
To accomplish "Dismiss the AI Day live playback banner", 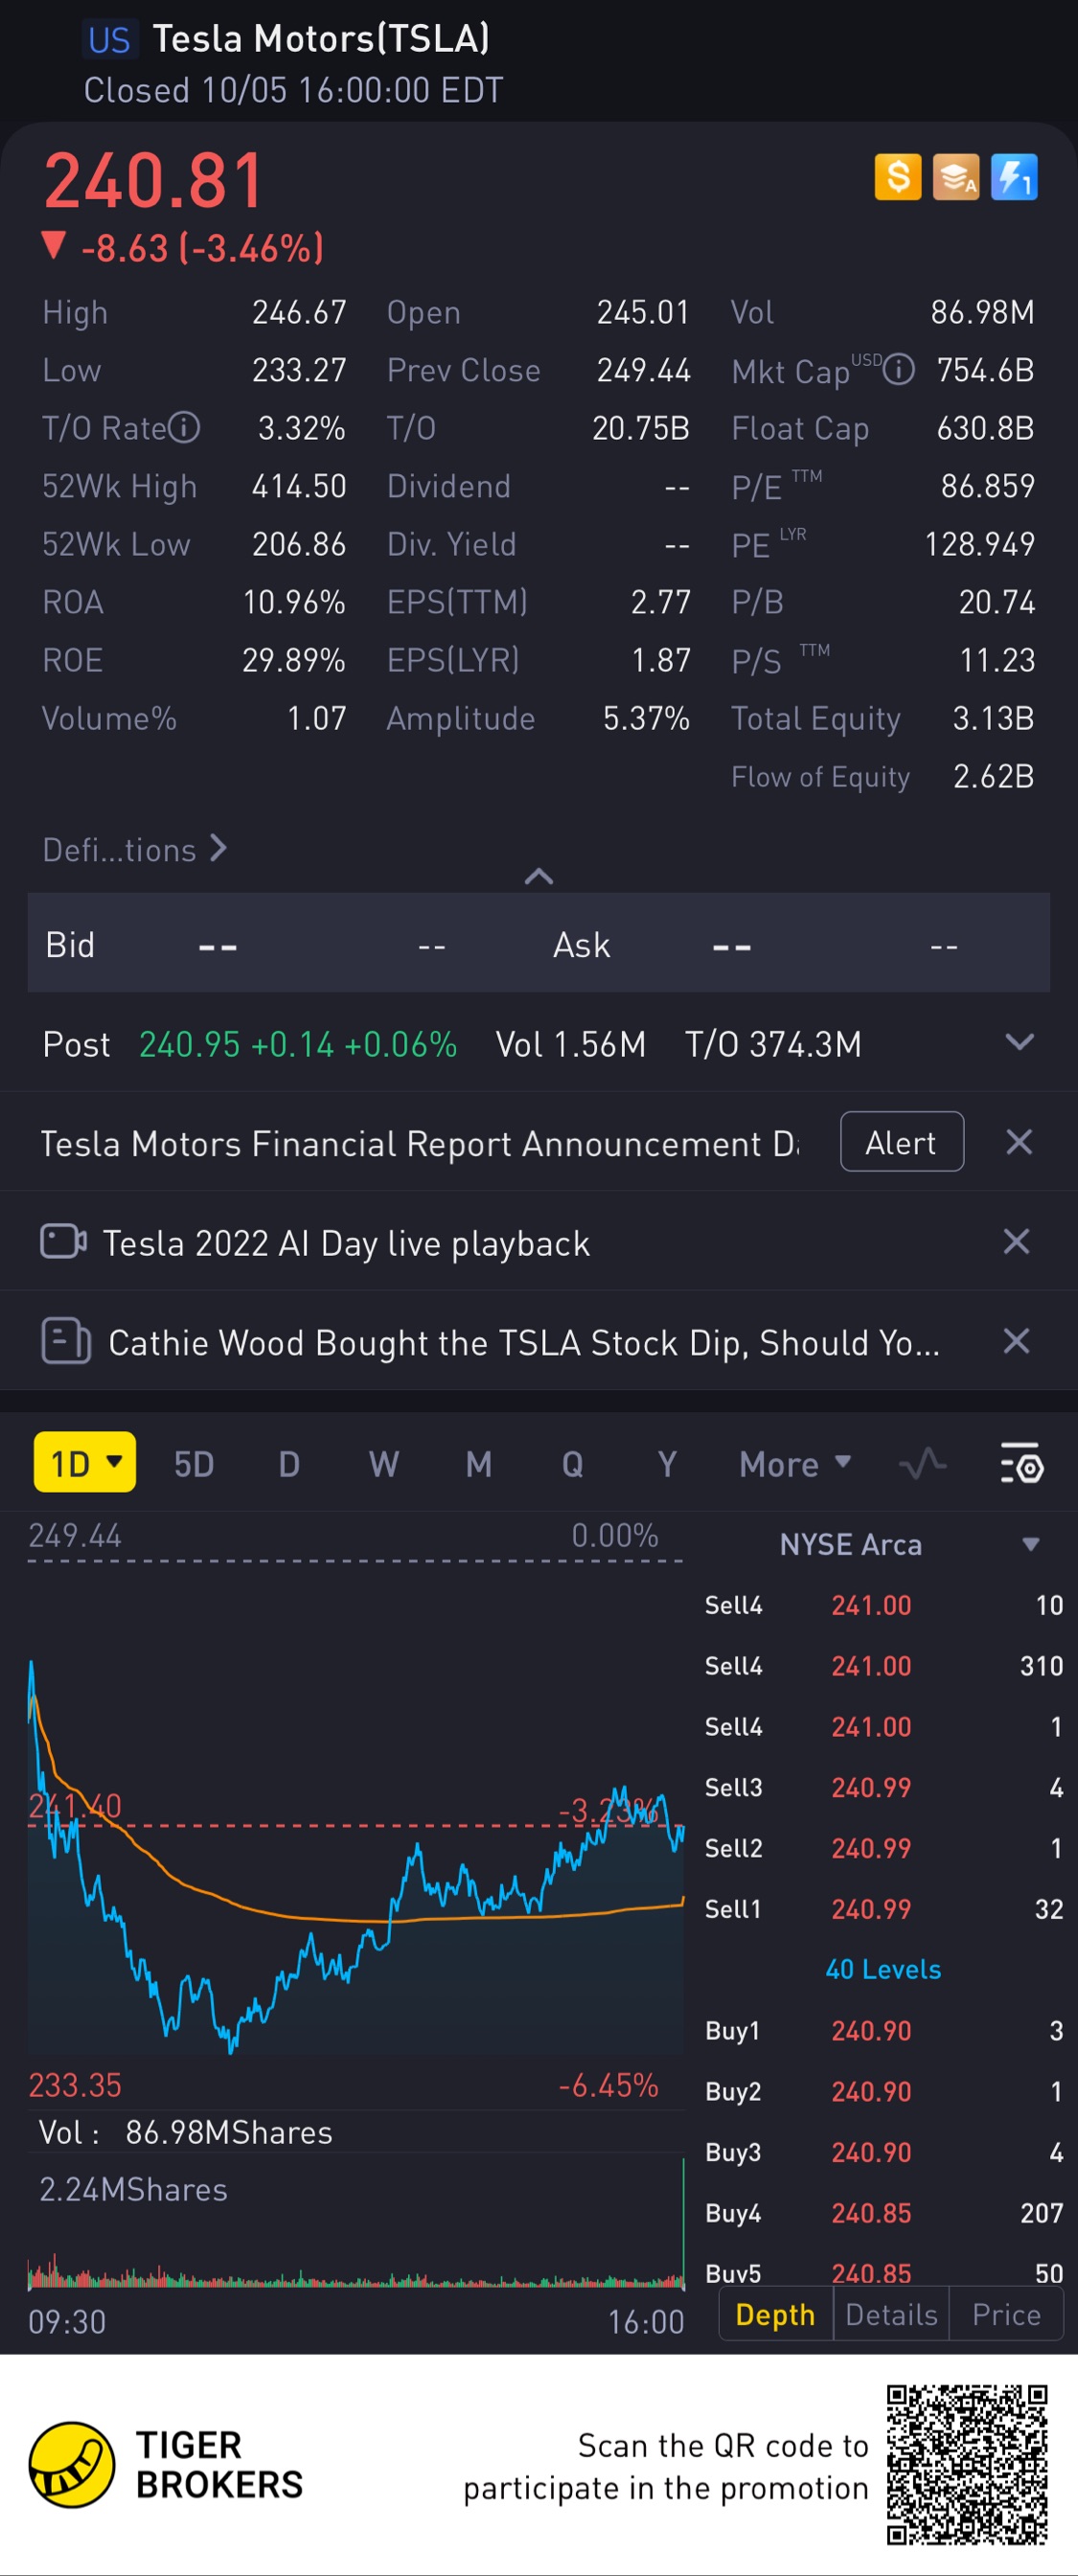I will [1016, 1242].
